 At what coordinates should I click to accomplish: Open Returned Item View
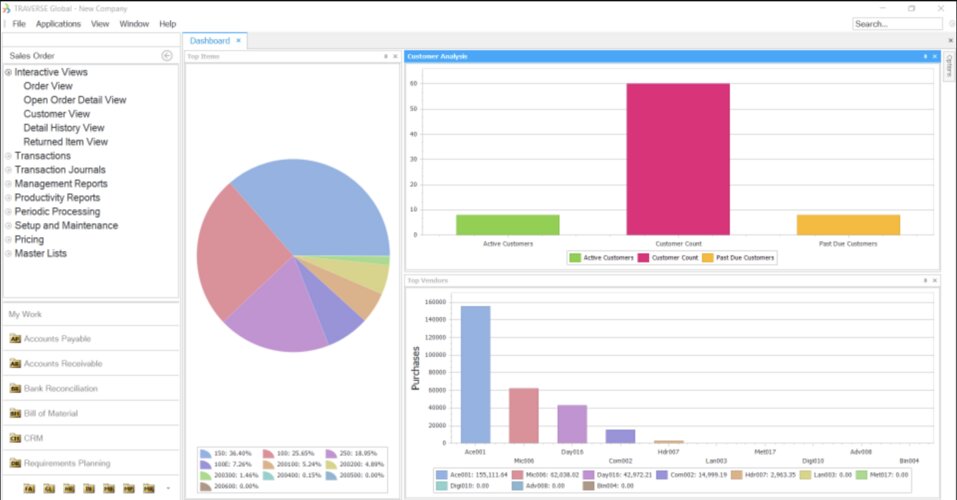66,142
